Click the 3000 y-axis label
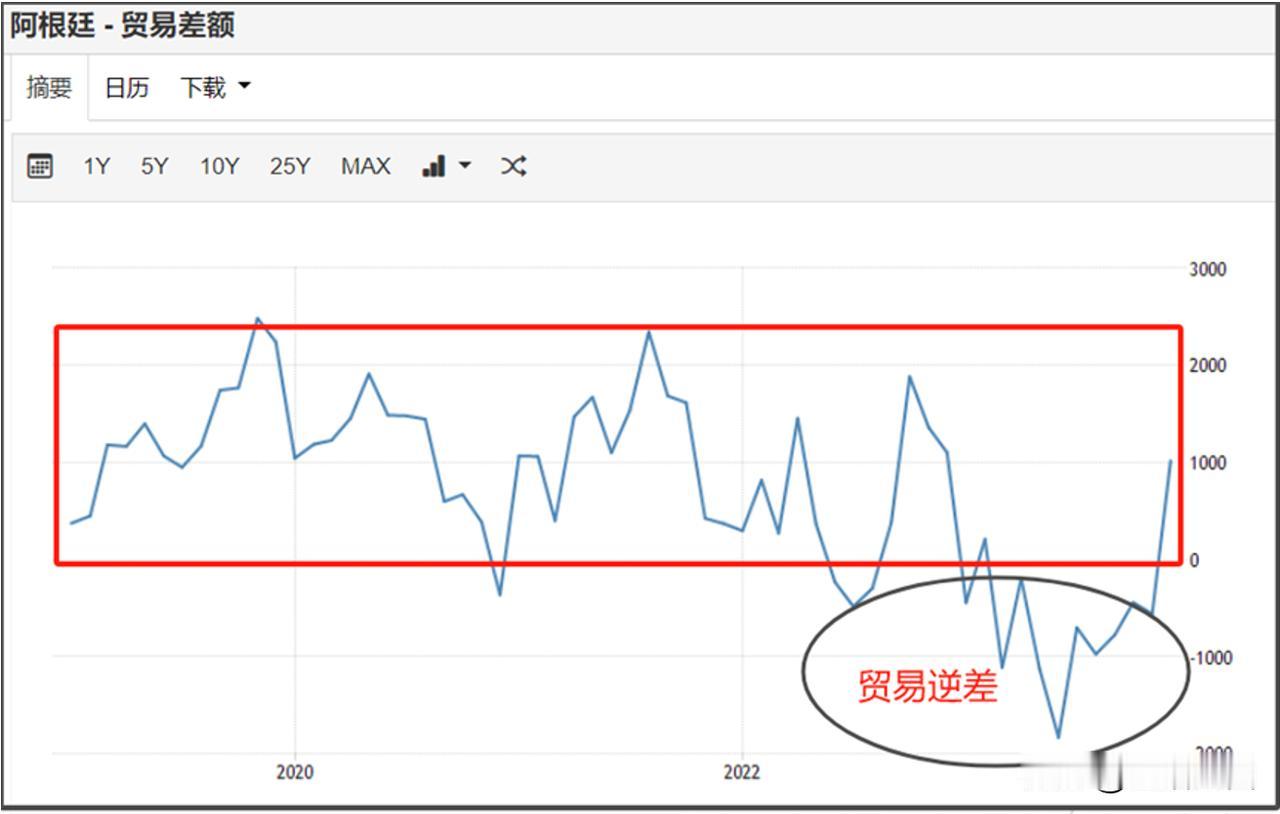 click(1207, 269)
